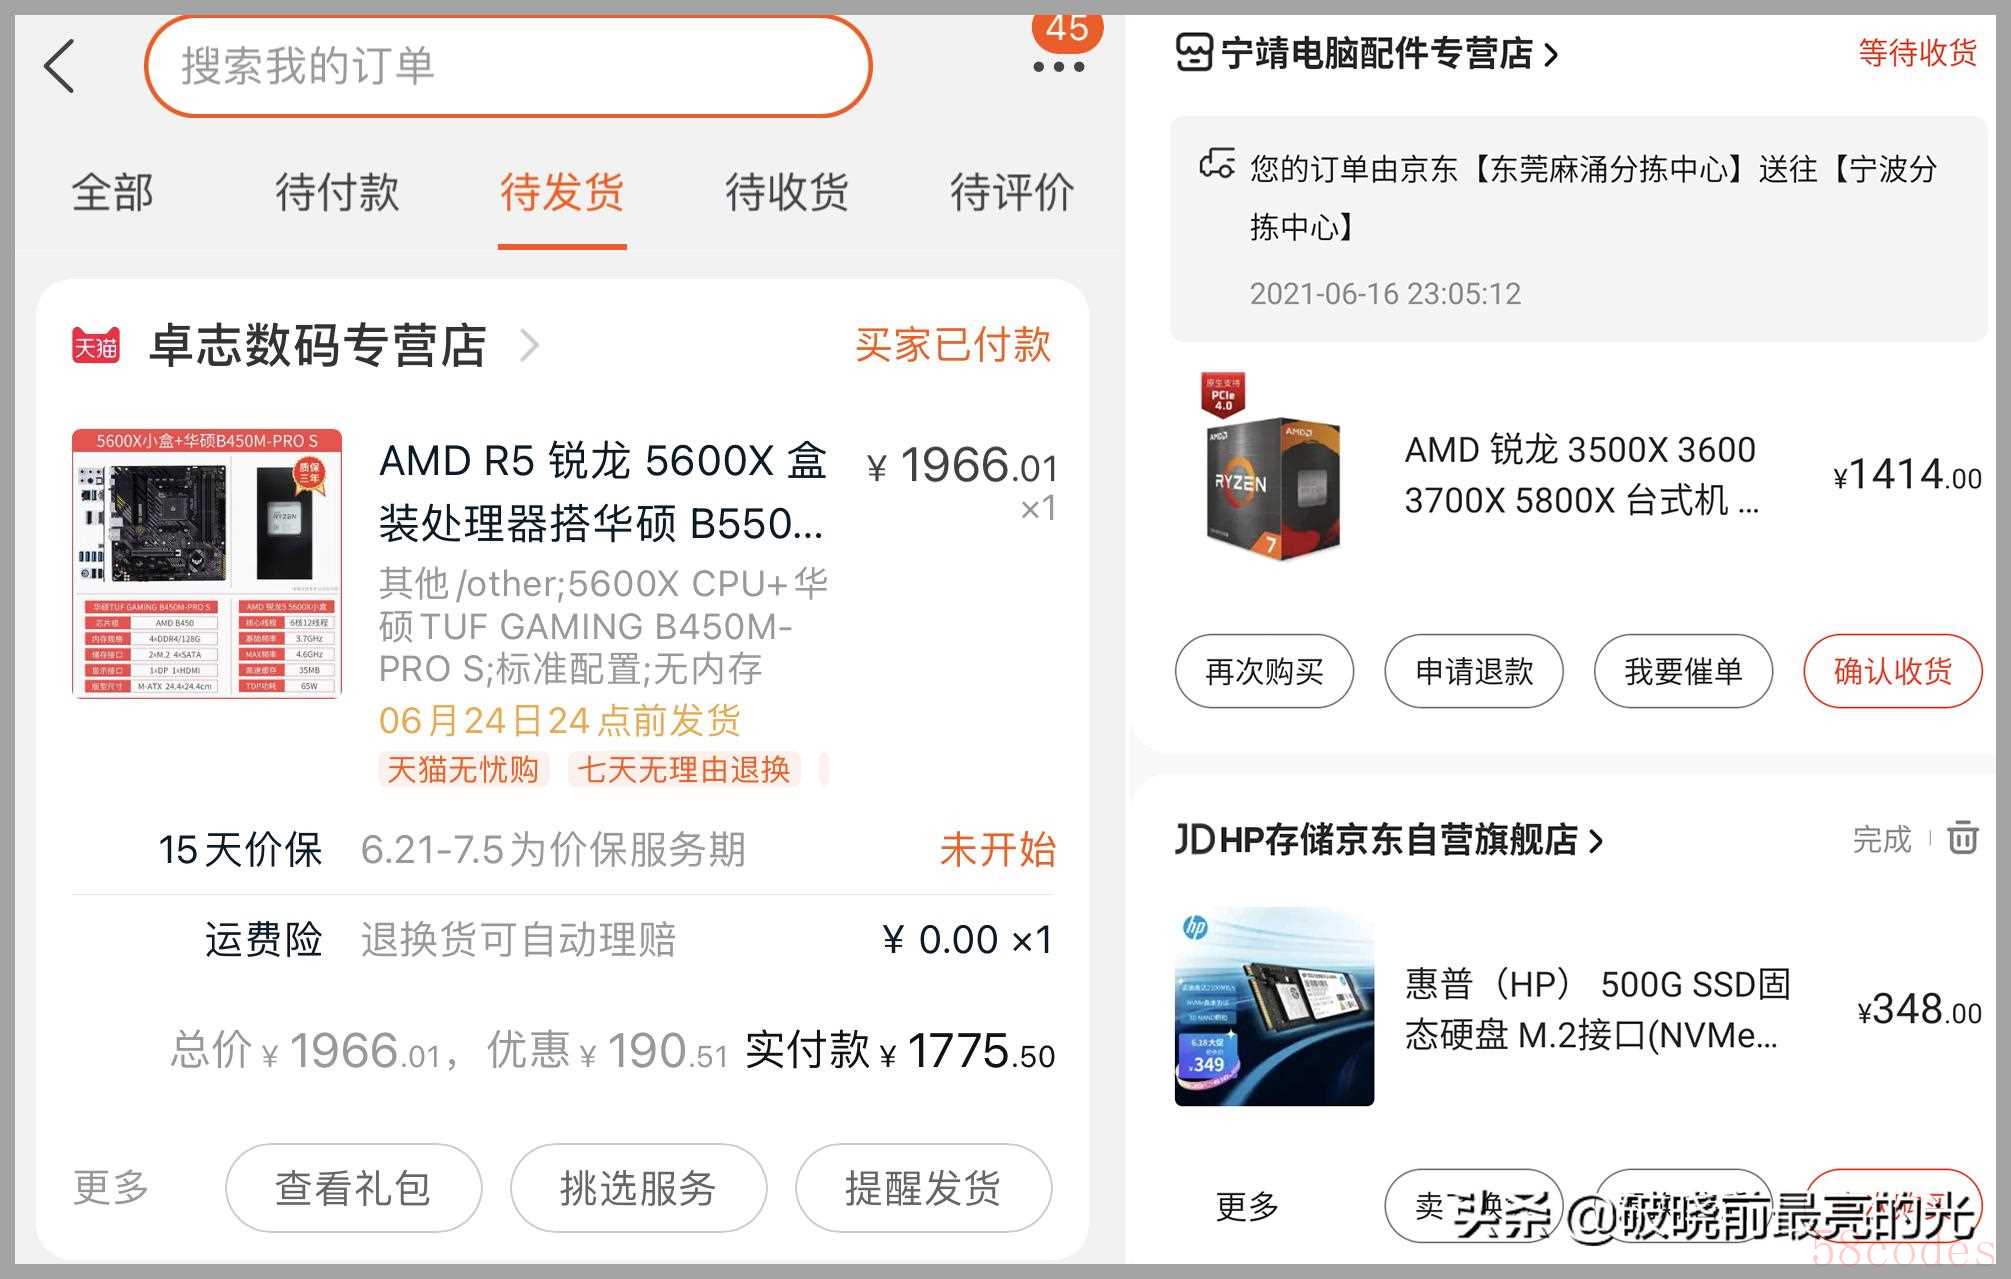
Task: Expand 卓志数码专营店 store chevron
Action: tap(530, 346)
